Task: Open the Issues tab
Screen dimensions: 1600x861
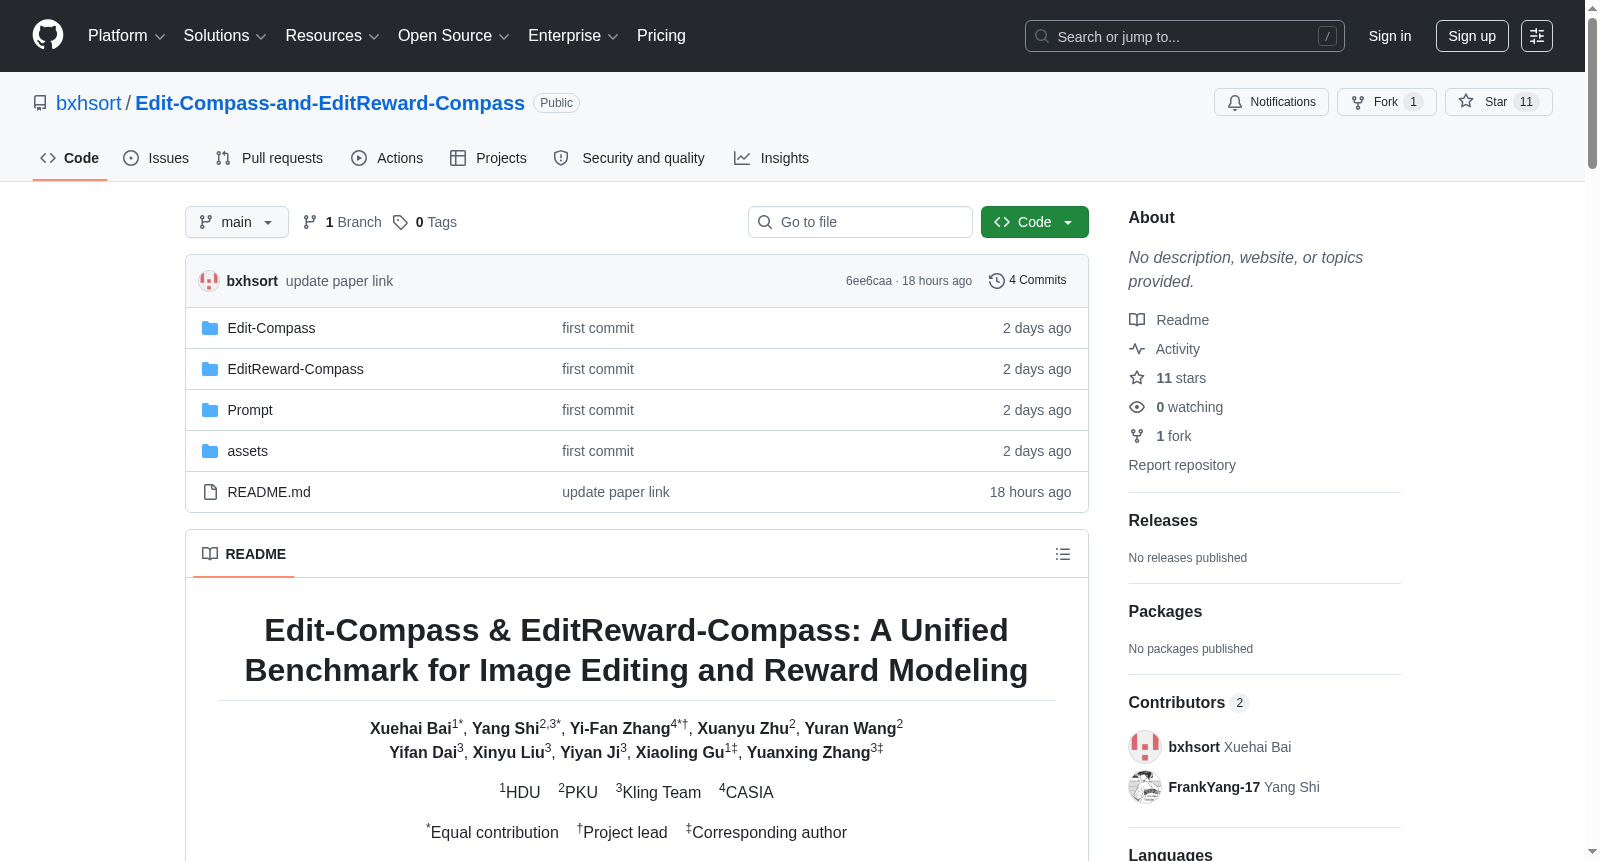Action: 156,158
